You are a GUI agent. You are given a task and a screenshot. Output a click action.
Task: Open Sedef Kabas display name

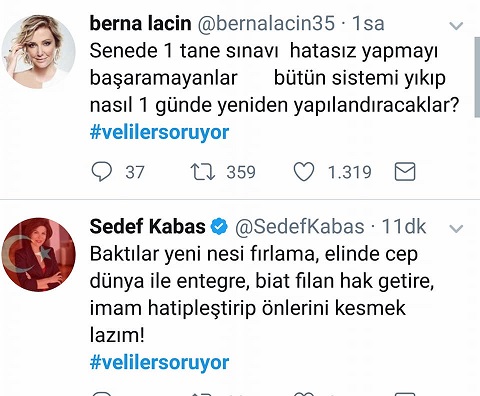tap(147, 226)
